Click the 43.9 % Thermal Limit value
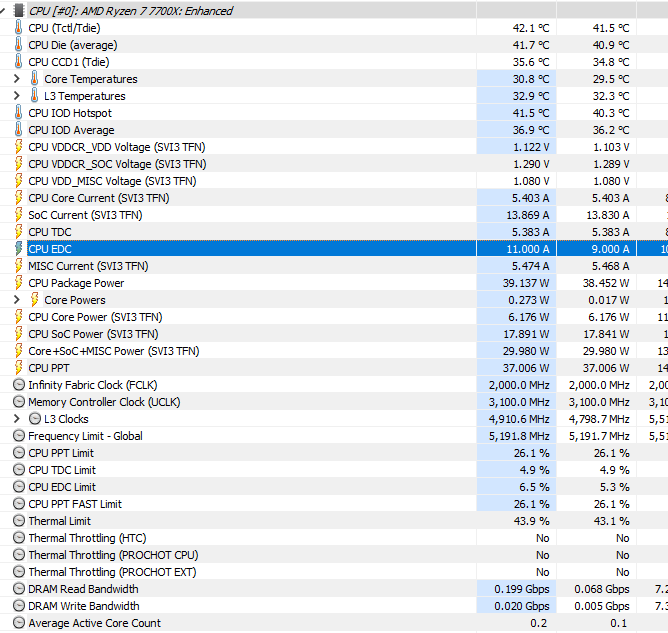Screen dimensions: 668x633 pos(532,521)
